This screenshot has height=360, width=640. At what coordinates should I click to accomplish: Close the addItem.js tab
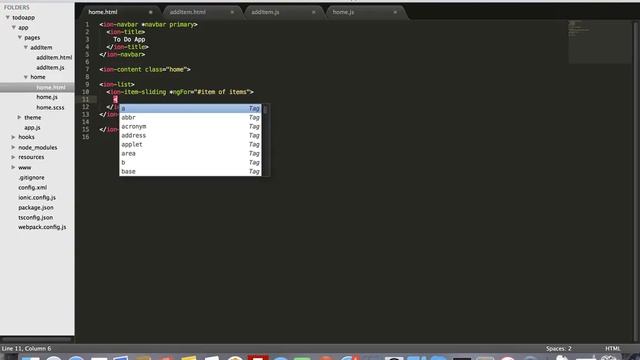pos(313,12)
